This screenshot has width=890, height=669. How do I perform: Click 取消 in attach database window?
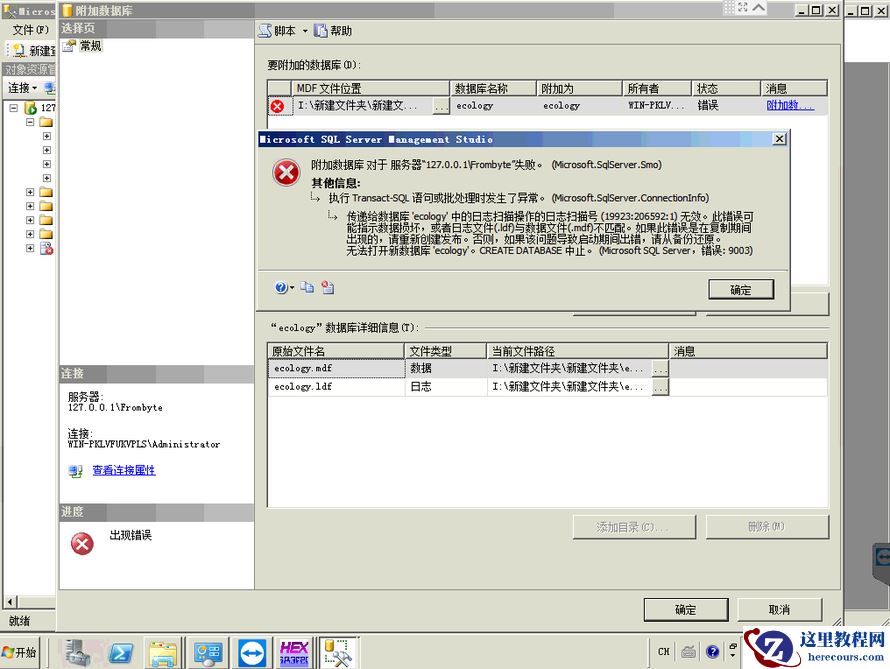pos(779,610)
